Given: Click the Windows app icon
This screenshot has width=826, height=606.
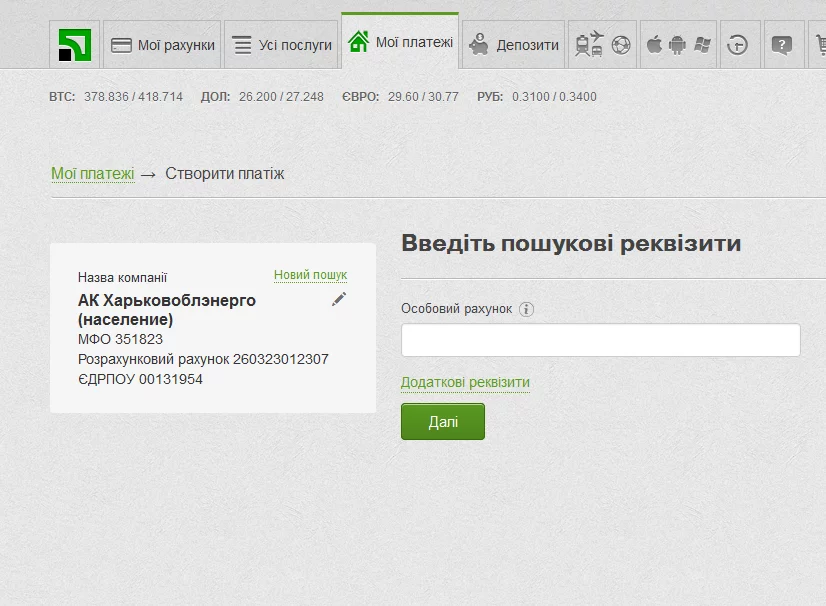Looking at the screenshot, I should (702, 45).
